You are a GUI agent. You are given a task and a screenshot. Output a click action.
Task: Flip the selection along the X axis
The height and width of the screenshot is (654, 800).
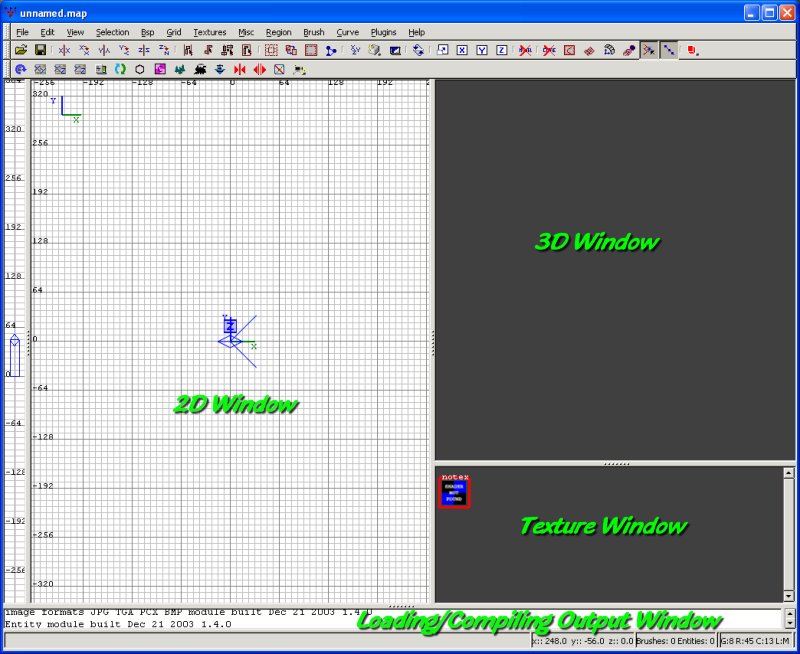(64, 50)
